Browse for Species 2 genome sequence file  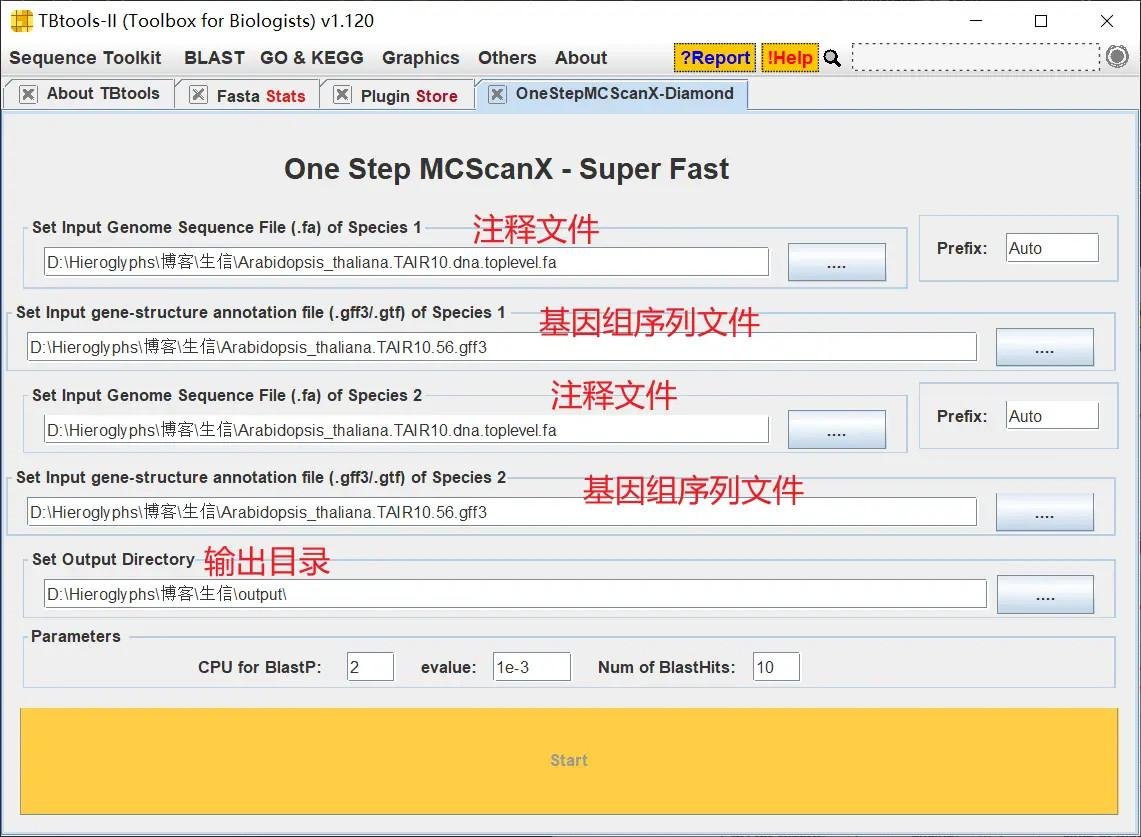coord(837,430)
